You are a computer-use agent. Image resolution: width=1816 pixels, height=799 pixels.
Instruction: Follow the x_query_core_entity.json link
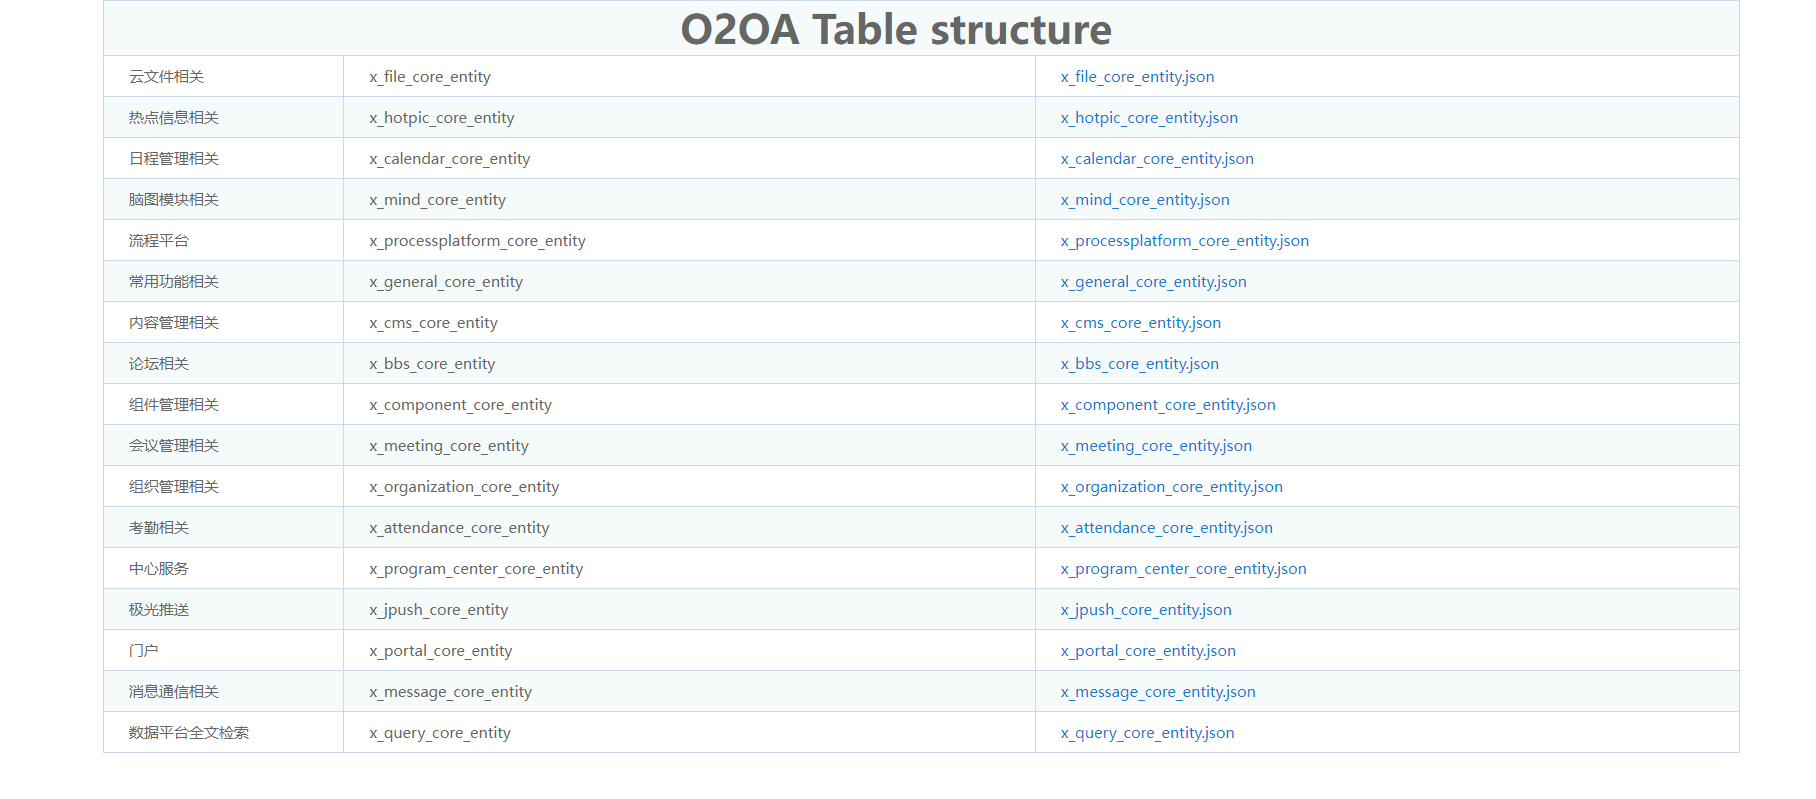[x=1147, y=733]
